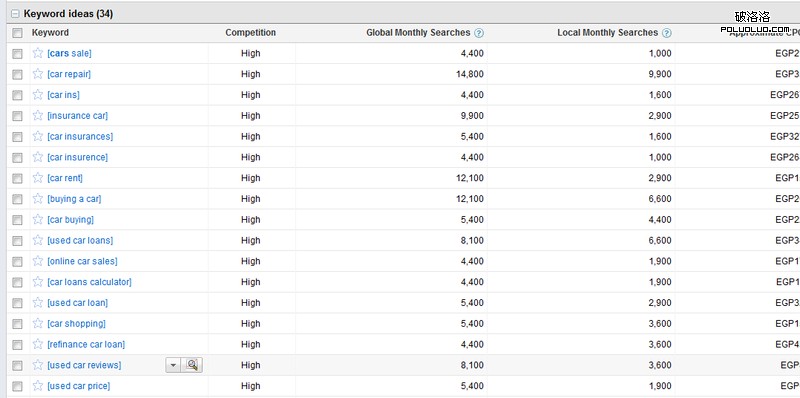800x398 pixels.
Task: Tick the select-all checkbox in header row
Action: coord(17,33)
